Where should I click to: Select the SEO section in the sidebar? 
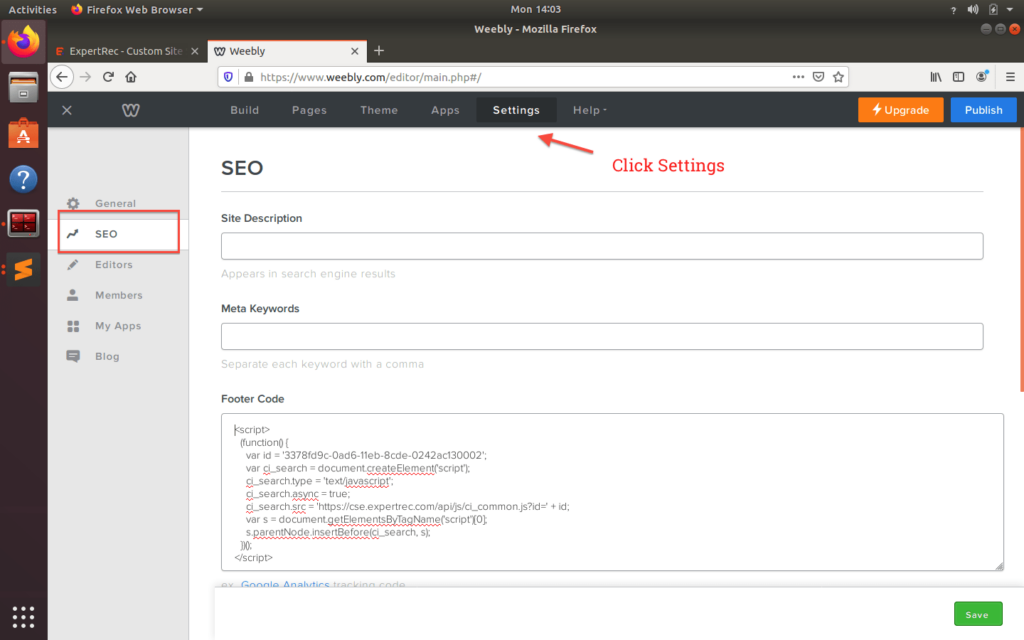[x=104, y=233]
